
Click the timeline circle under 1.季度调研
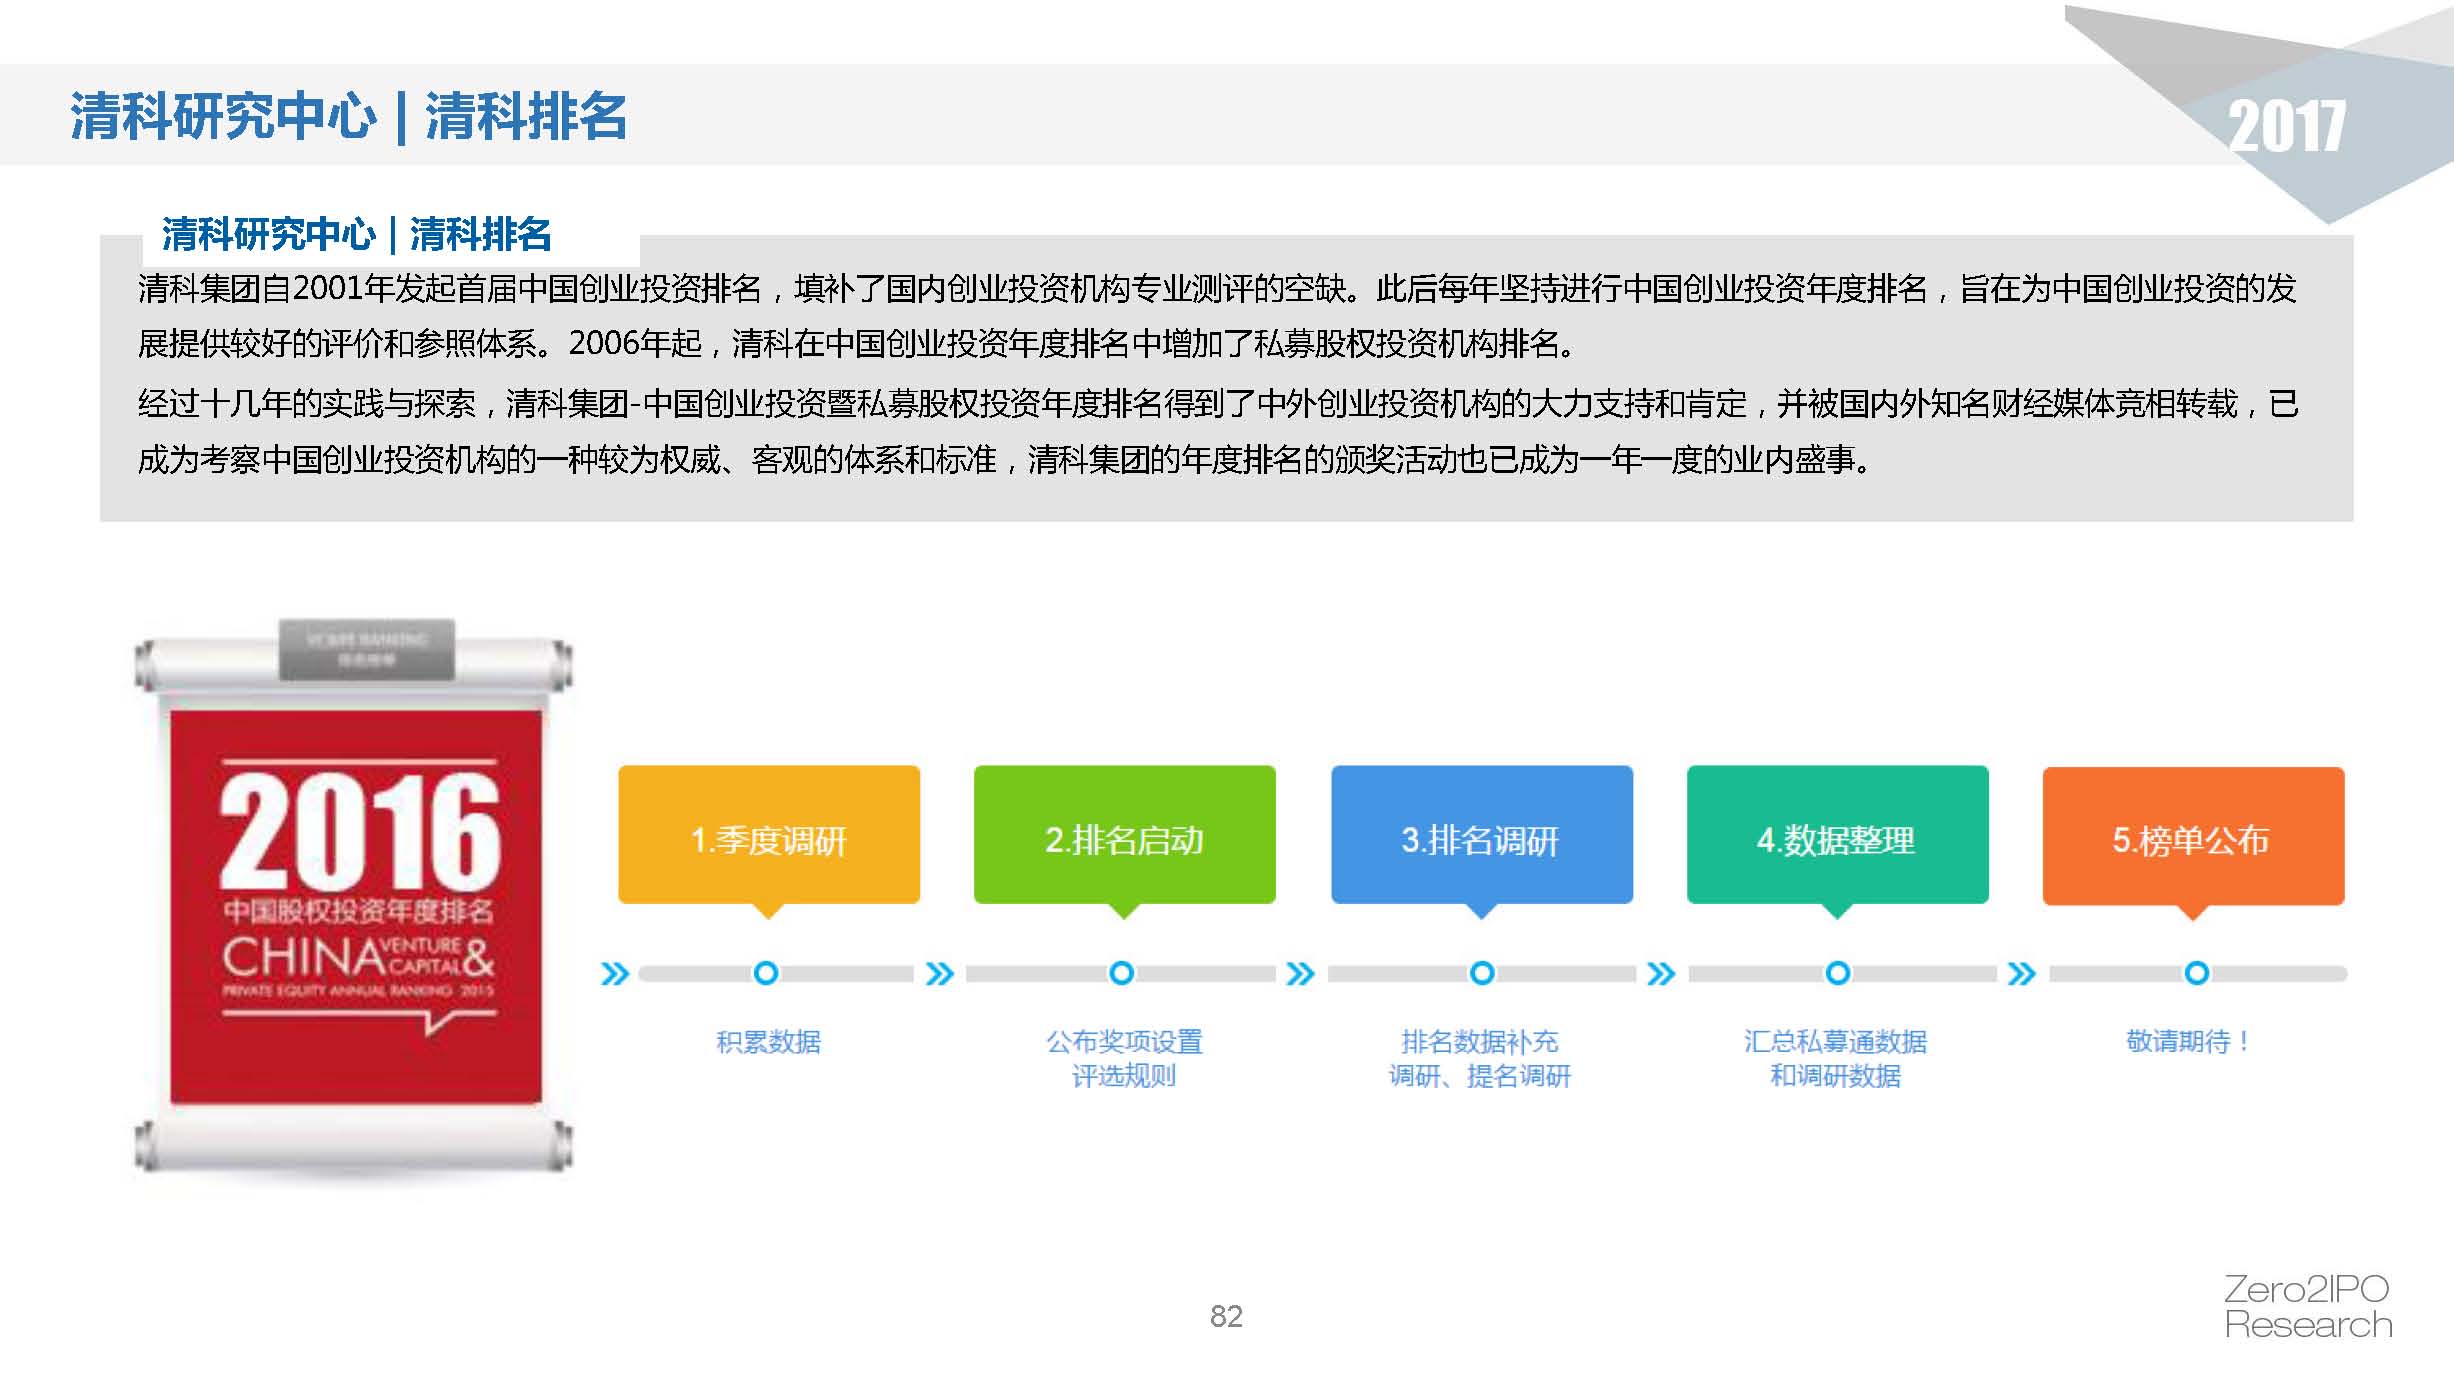[x=766, y=973]
